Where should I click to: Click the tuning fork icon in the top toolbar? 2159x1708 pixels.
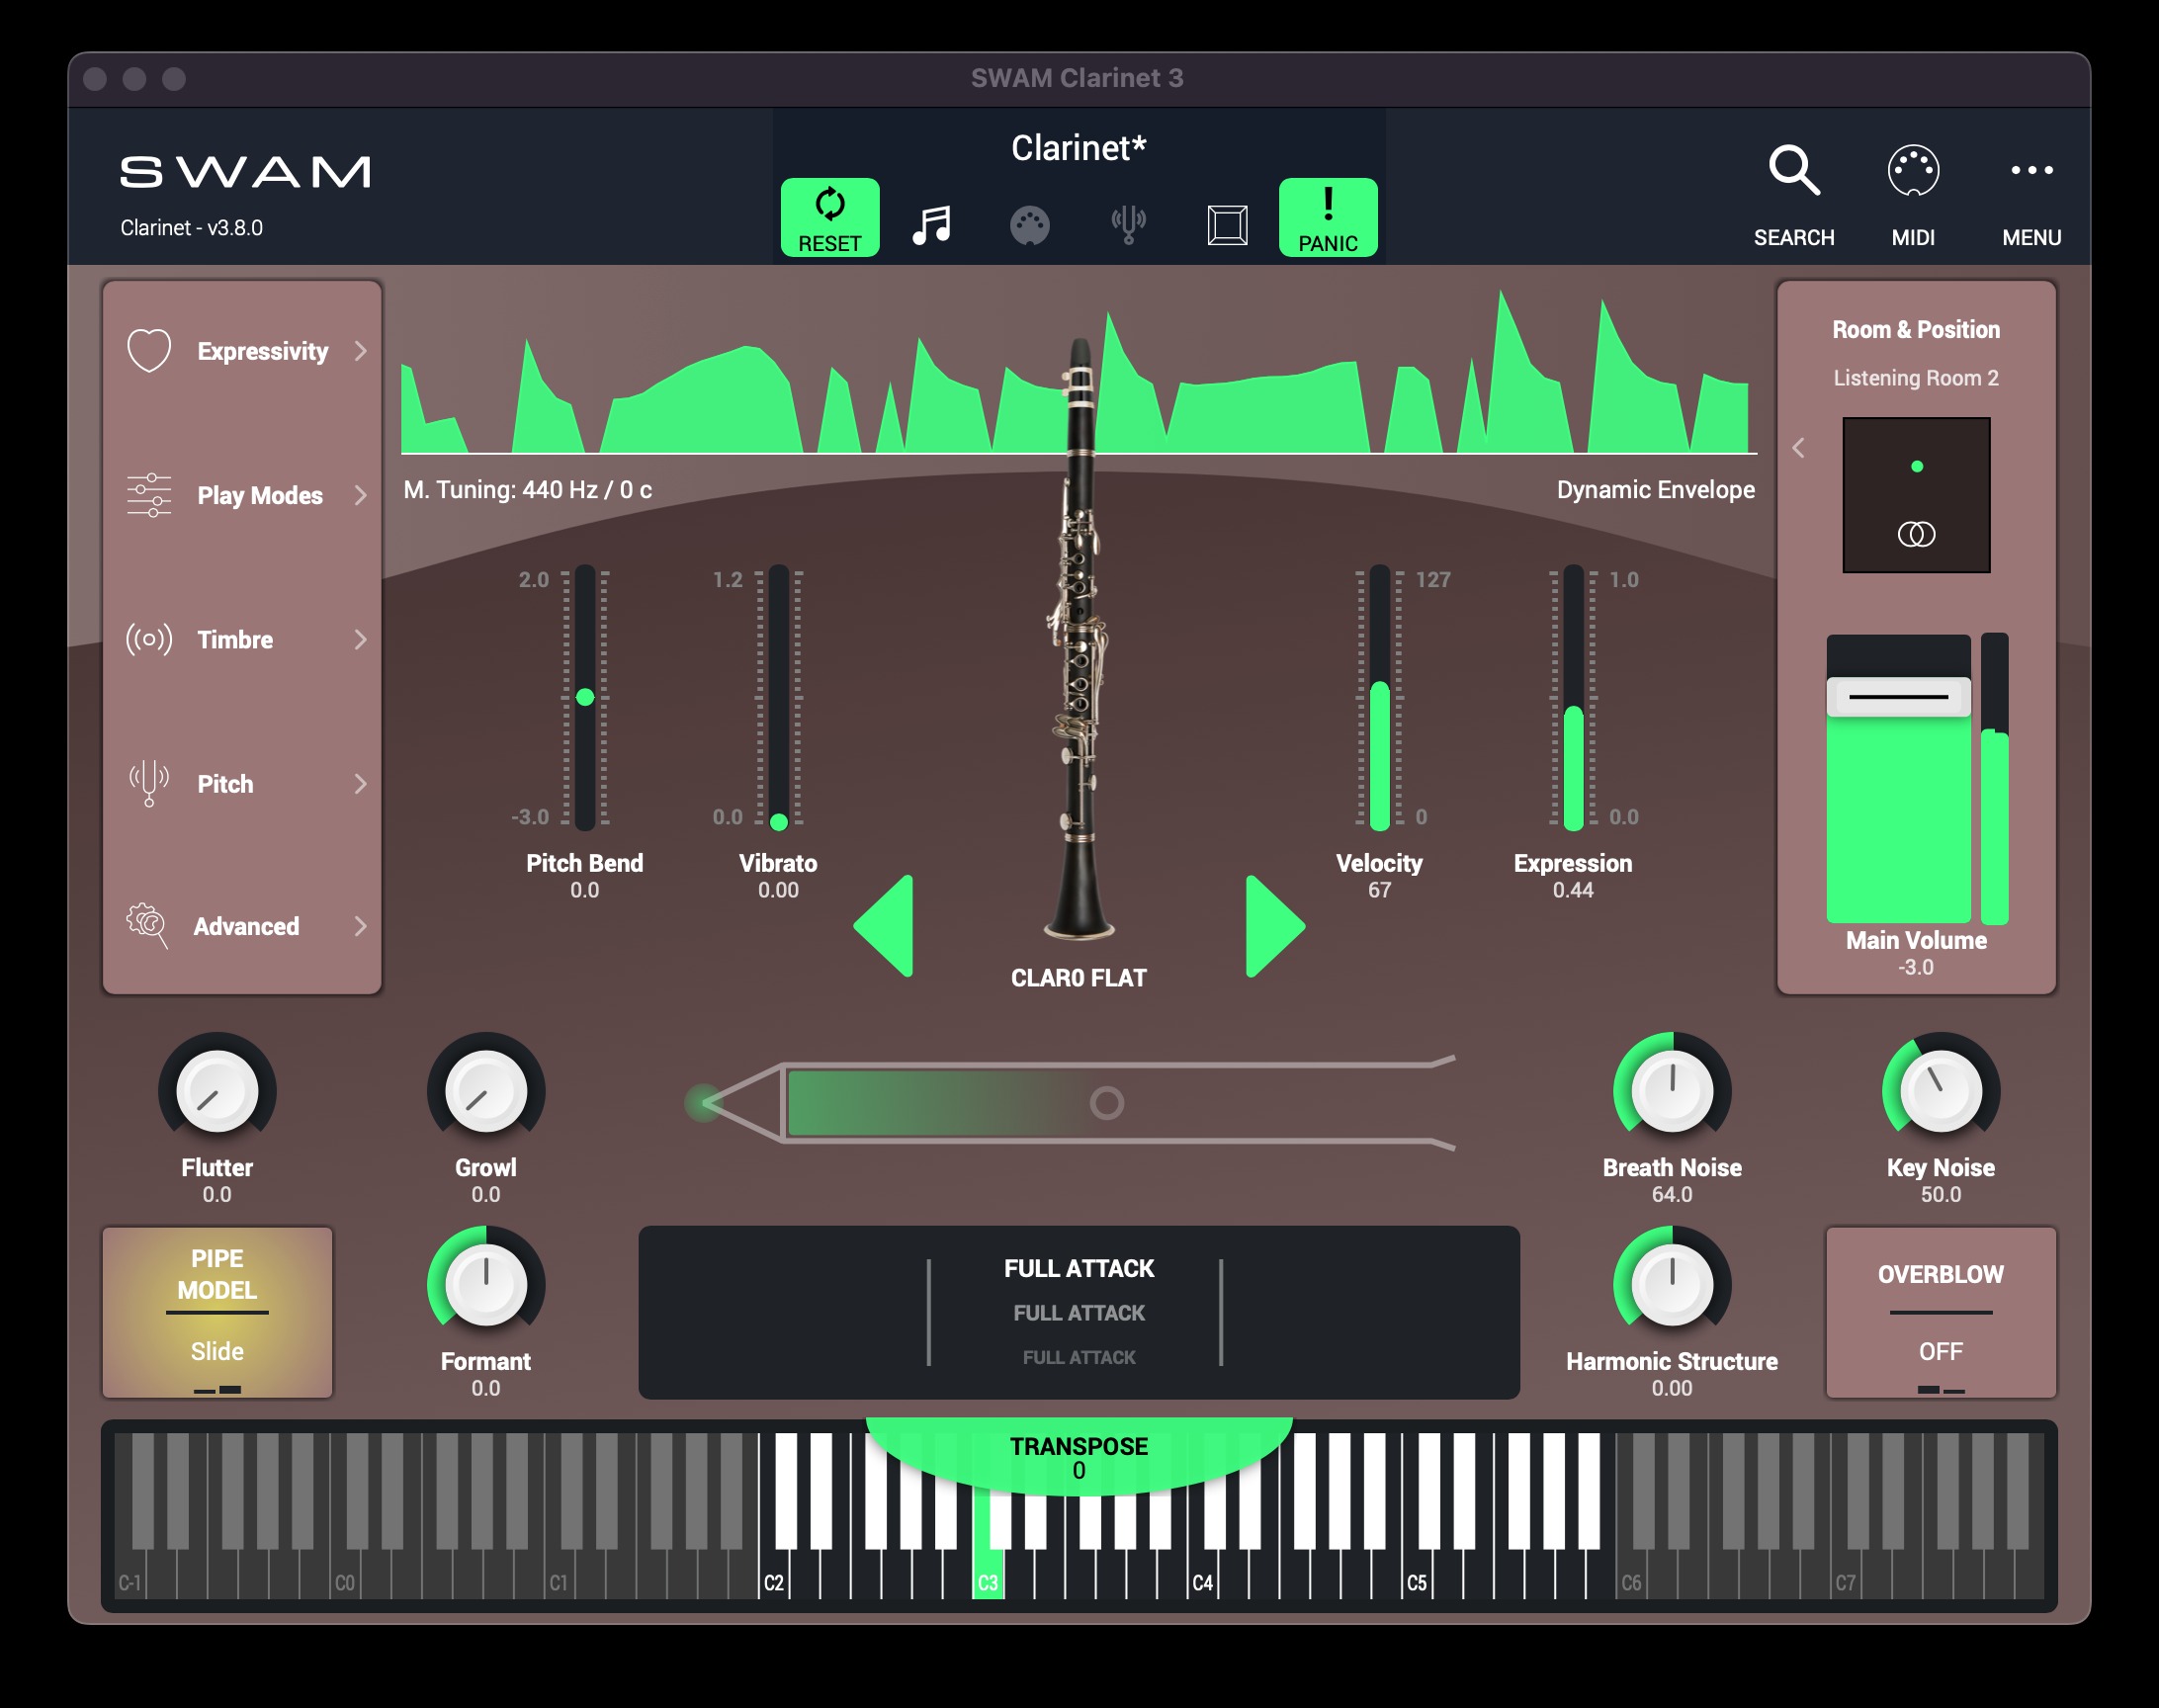pyautogui.click(x=1128, y=223)
